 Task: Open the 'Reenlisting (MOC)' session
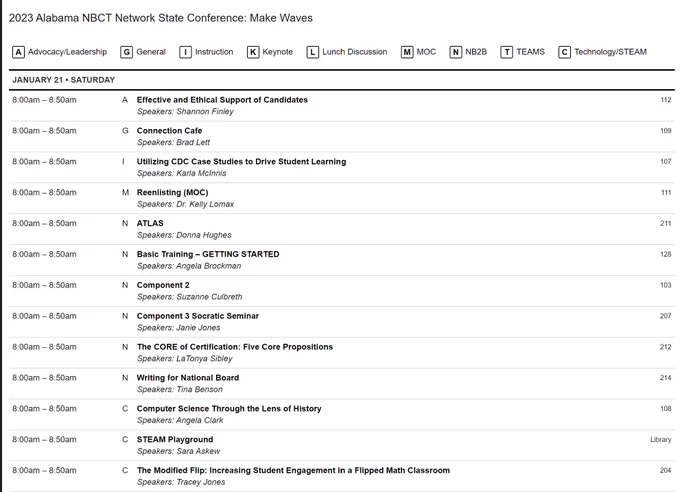click(172, 192)
